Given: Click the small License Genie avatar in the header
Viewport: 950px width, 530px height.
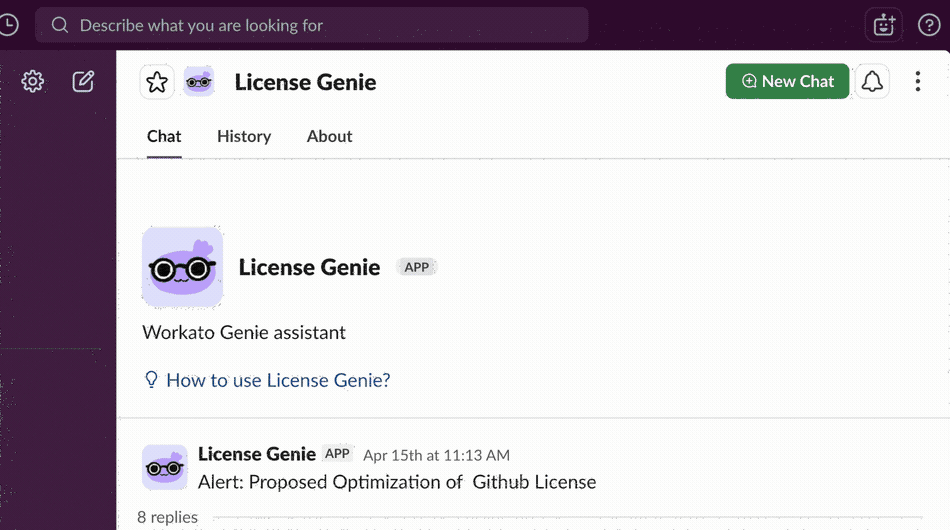Looking at the screenshot, I should tap(199, 82).
